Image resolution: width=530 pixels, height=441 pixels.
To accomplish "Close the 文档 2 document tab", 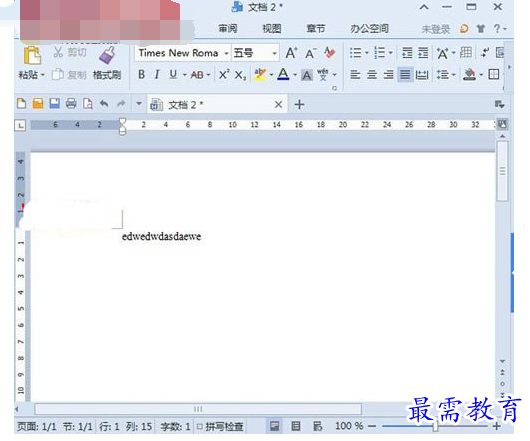I will 278,105.
